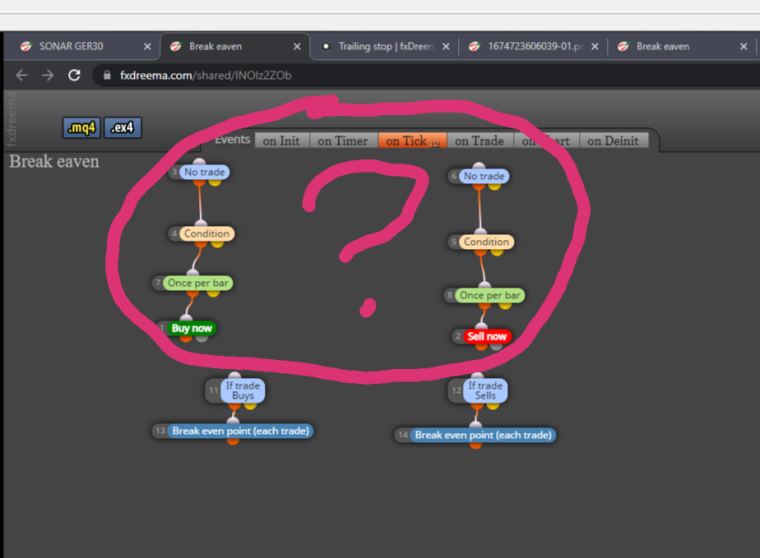
Task: Click yellow output port of No trade 3
Action: (x=215, y=182)
